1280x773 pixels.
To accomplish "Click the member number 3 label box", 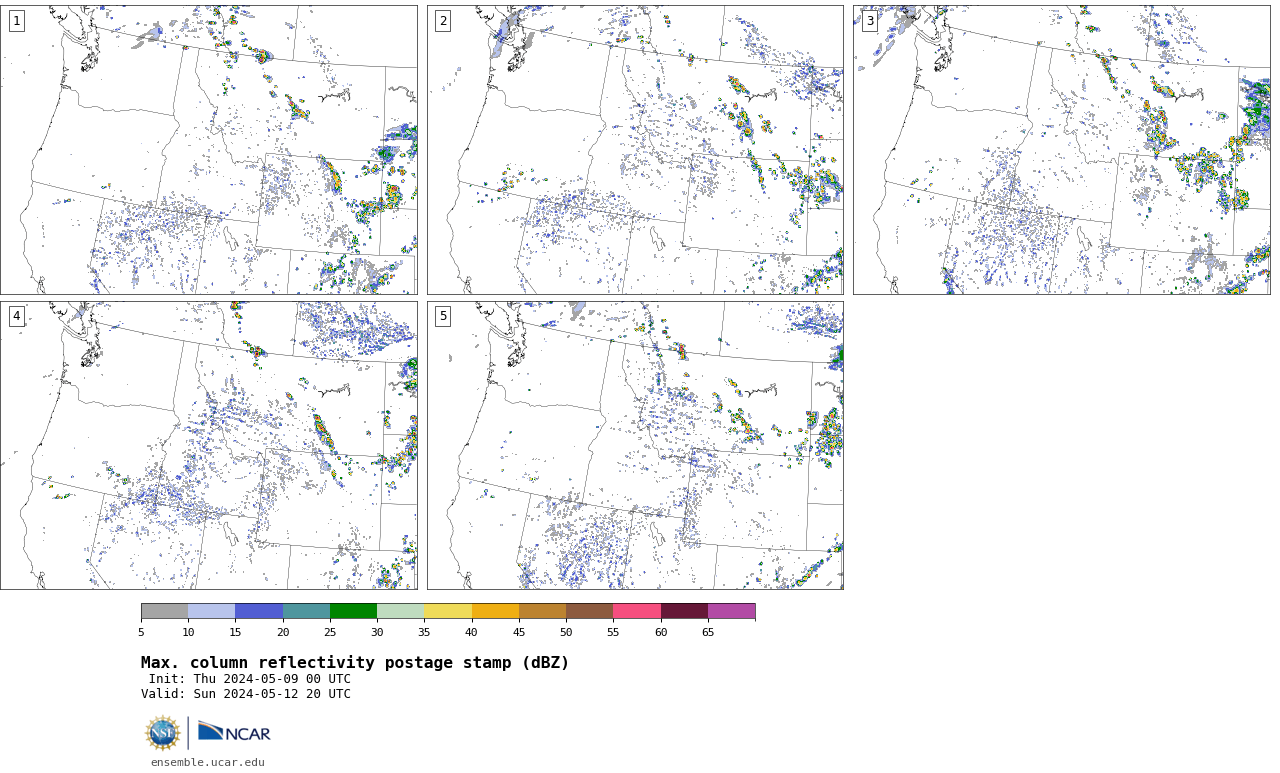I will pyautogui.click(x=870, y=21).
